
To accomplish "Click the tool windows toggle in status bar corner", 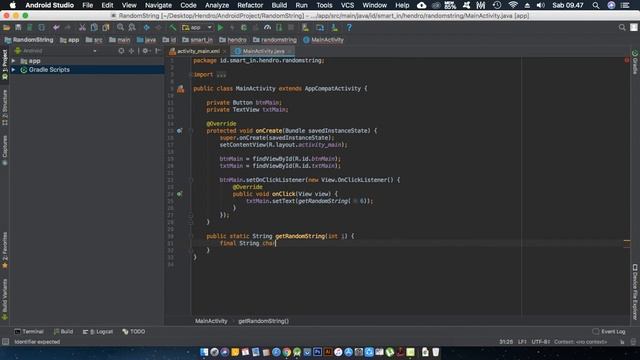I will pyautogui.click(x=5, y=342).
